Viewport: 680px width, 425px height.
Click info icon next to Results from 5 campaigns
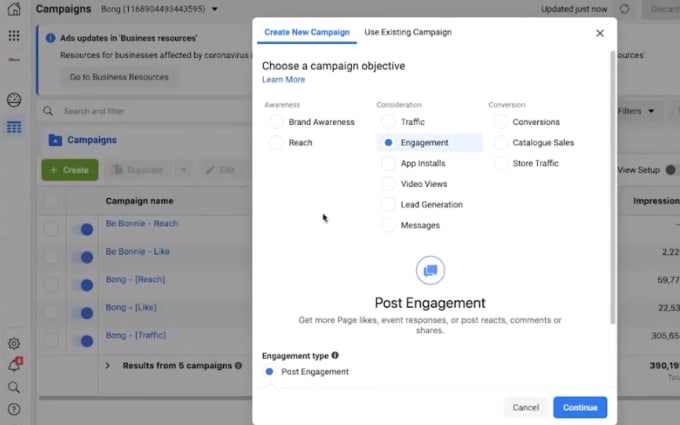[238, 366]
